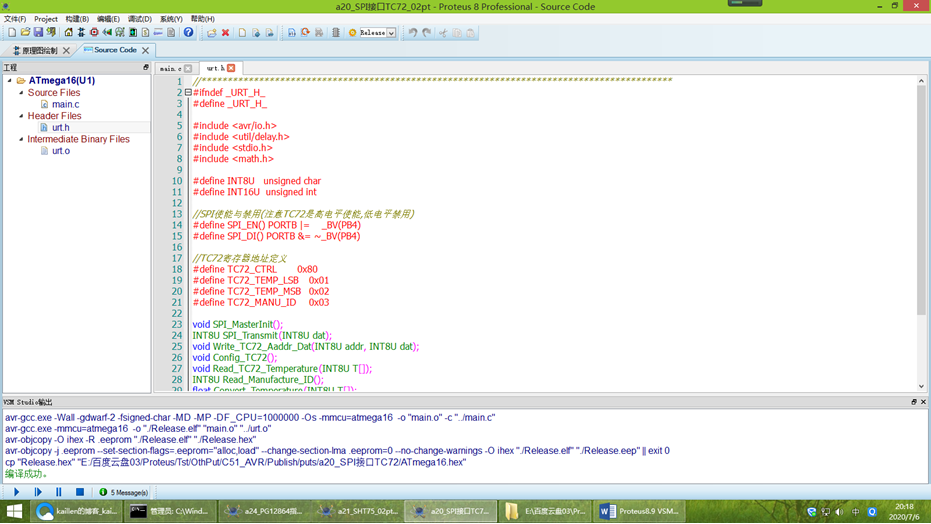Add new file with blank page icon
Screen dimensions: 931x524
242,33
